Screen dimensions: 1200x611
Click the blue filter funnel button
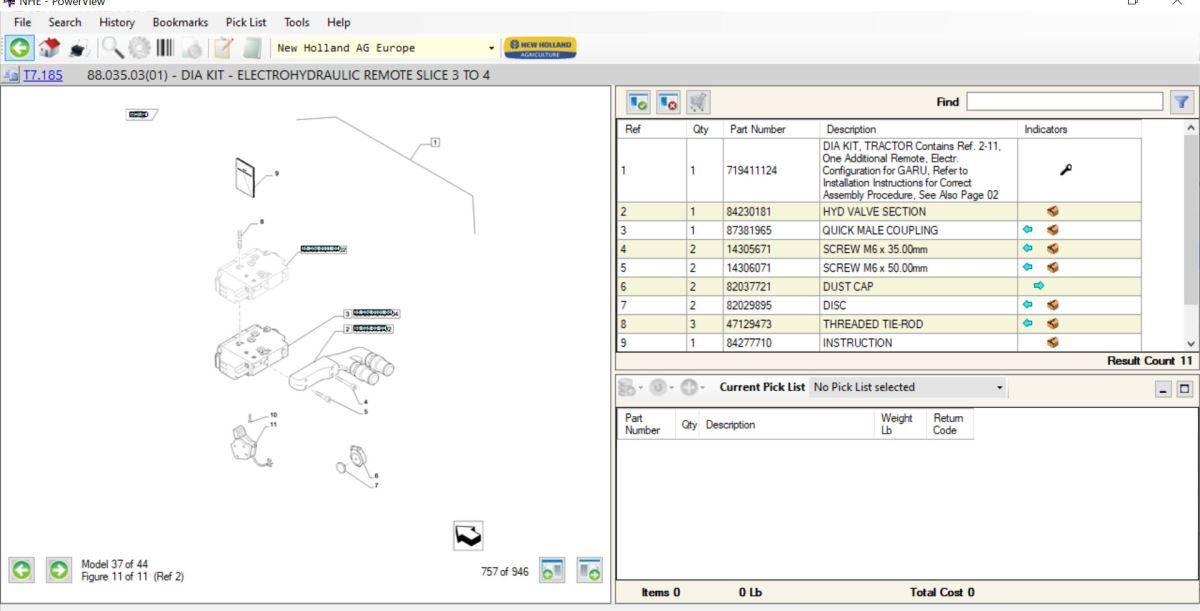click(1182, 101)
